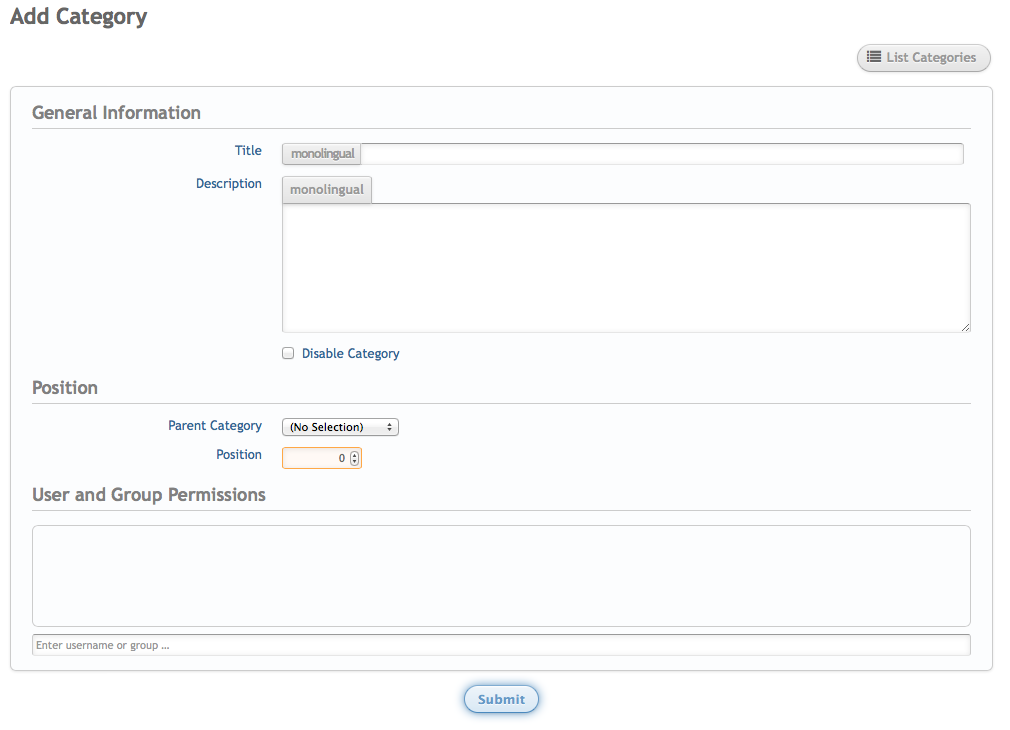Focus the Description text area

tap(626, 268)
